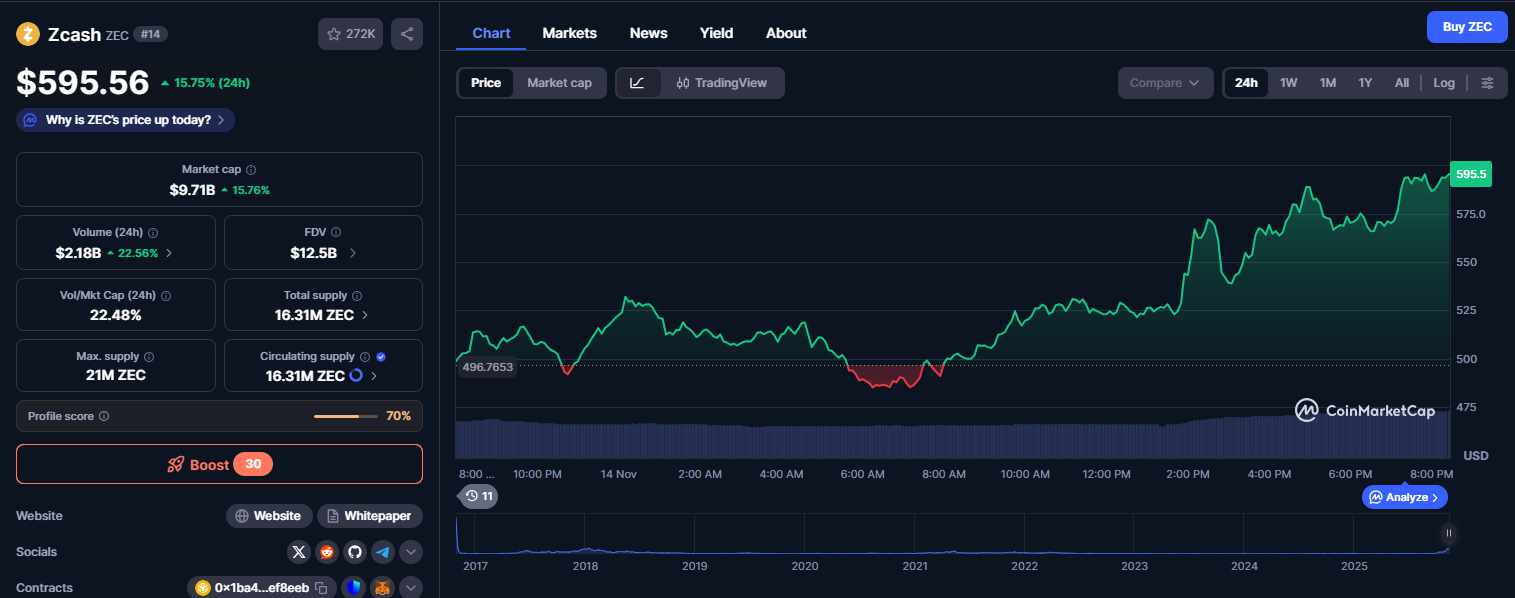The image size is (1515, 598).
Task: Select the 1M time range
Action: [1328, 83]
